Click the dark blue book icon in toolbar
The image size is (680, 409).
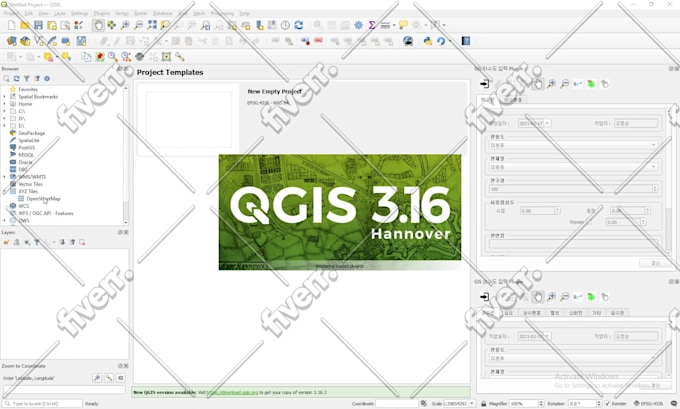(466, 41)
